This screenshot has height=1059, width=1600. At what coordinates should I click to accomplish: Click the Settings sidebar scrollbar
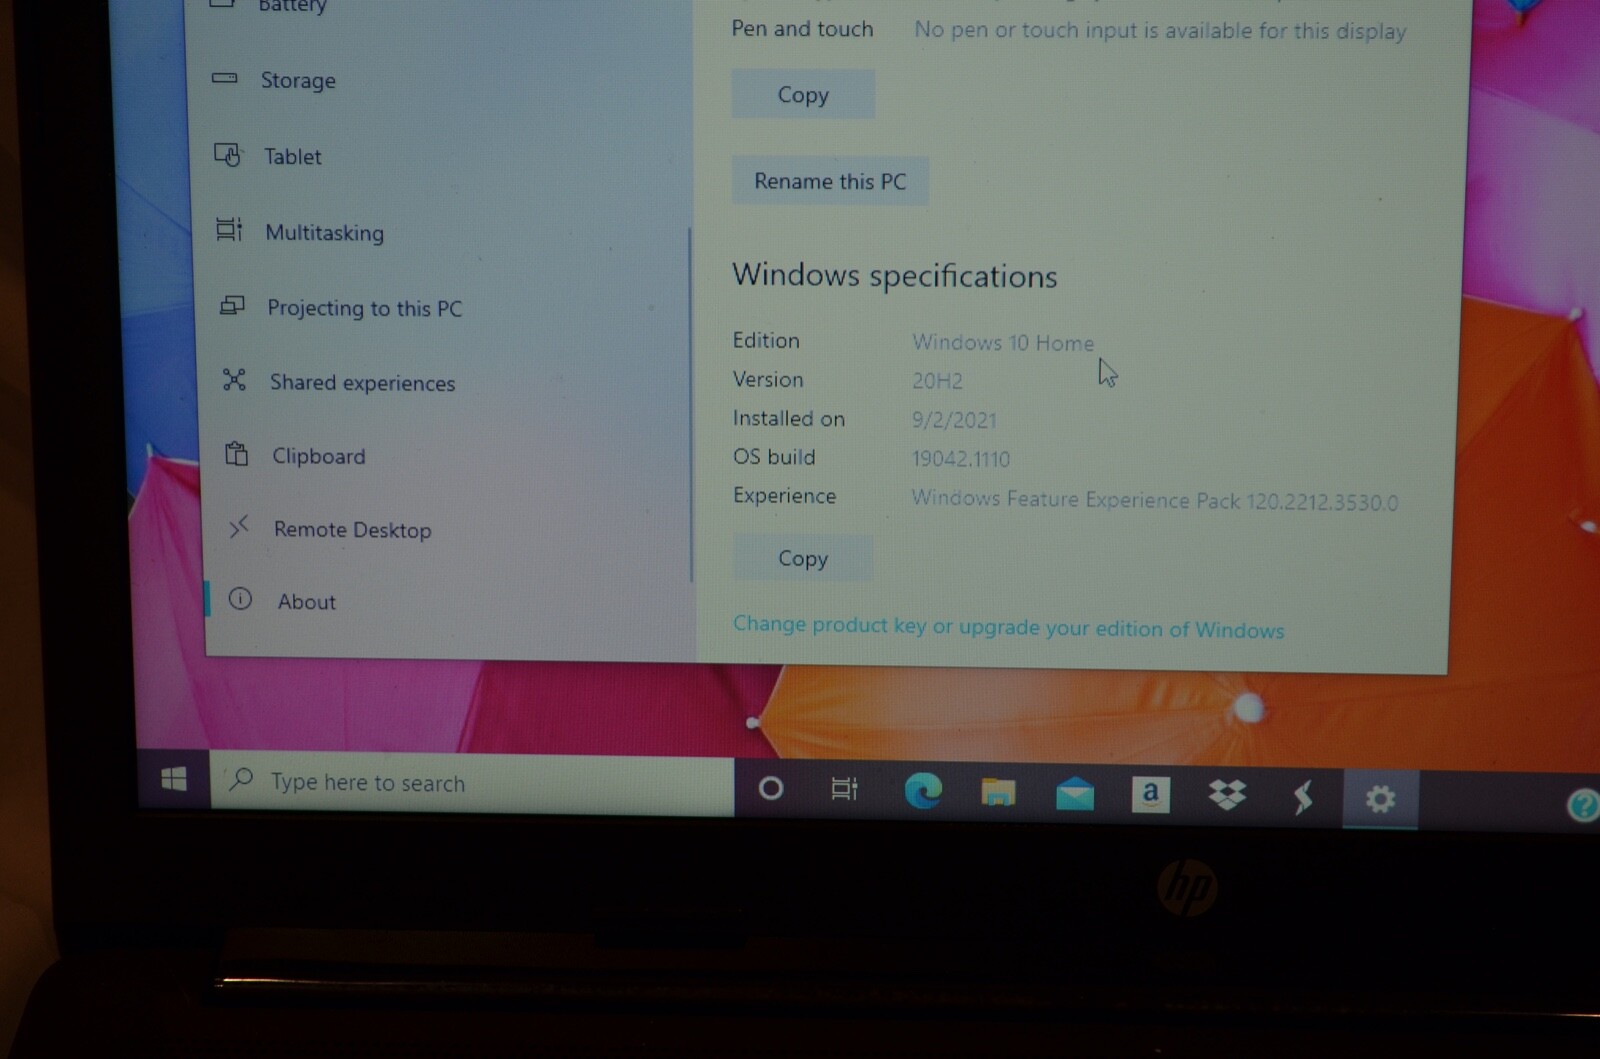(690, 405)
